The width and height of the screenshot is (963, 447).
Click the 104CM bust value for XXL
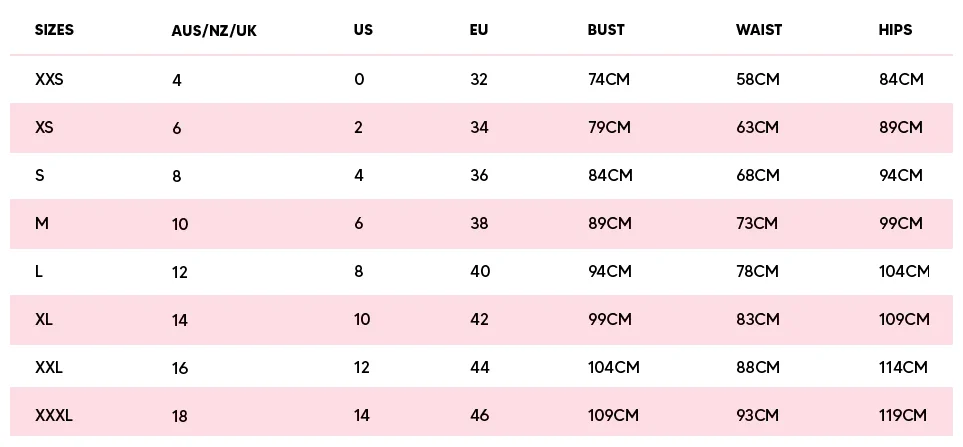coord(614,367)
